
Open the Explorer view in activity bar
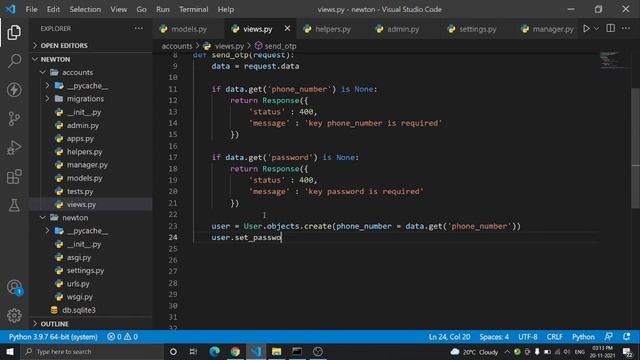pos(14,32)
